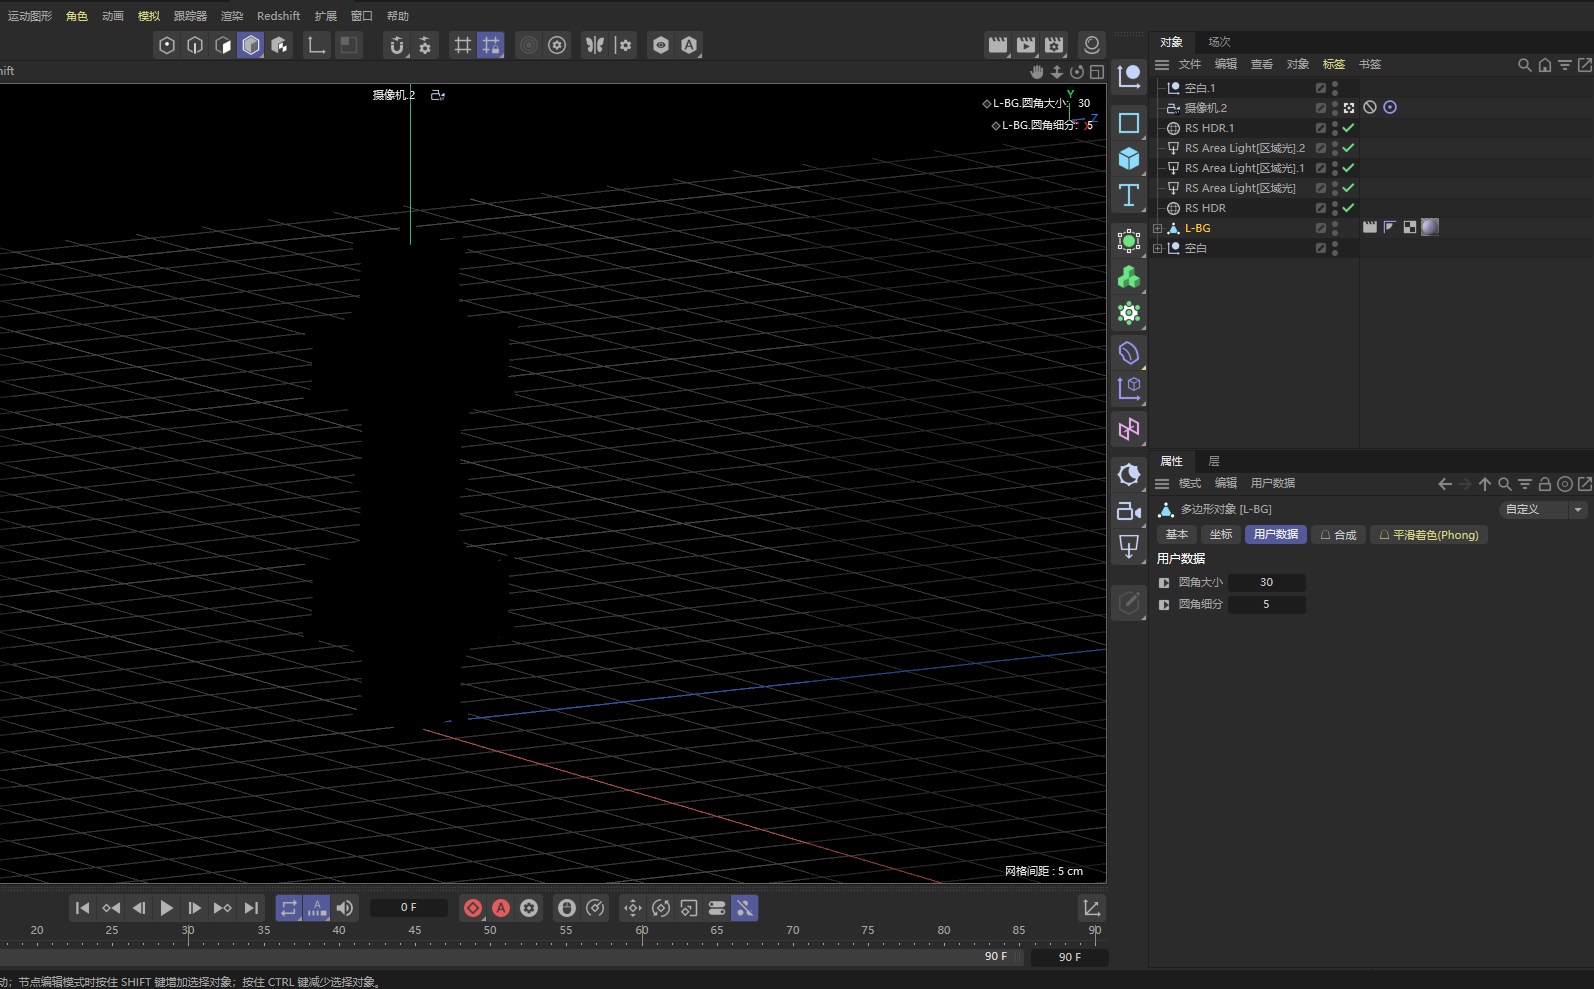1594x989 pixels.
Task: Open the 标签 menu in object manager
Action: point(1334,64)
